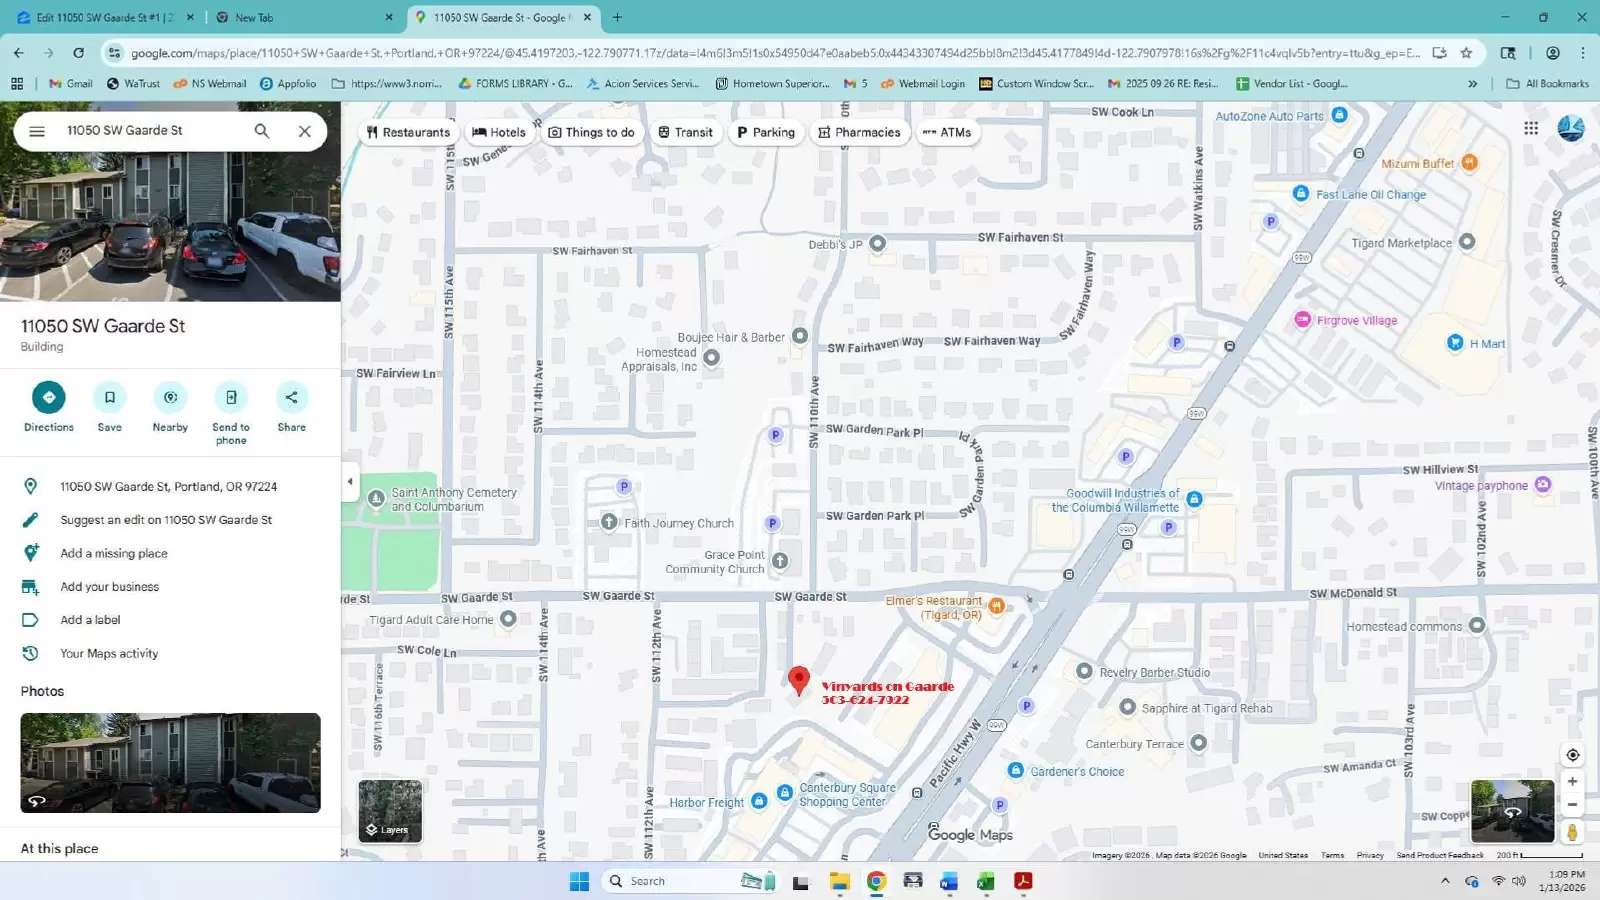Open the Google Maps hamburger menu
Image resolution: width=1600 pixels, height=900 pixels.
point(37,131)
